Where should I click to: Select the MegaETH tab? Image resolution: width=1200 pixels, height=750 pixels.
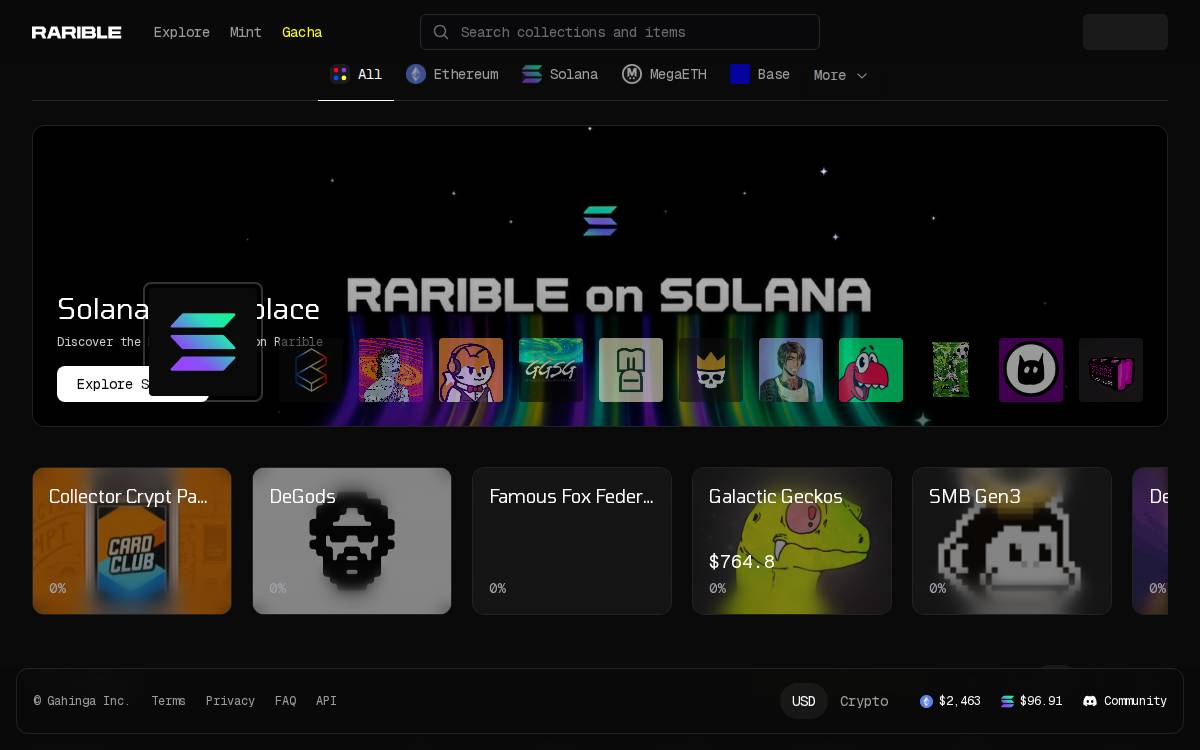pos(664,75)
